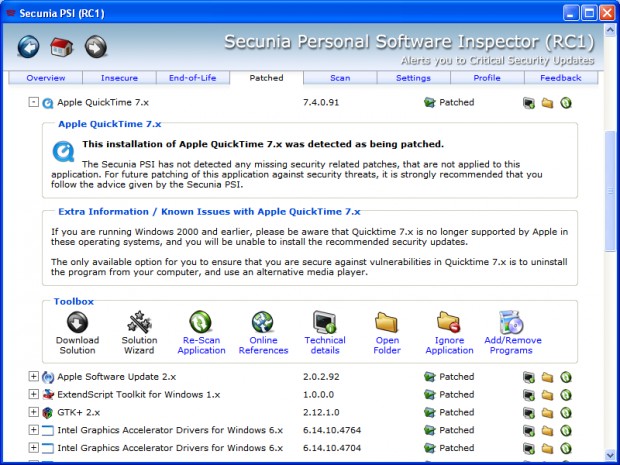Open the End-of-Life tab
The image size is (620, 465).
point(193,78)
